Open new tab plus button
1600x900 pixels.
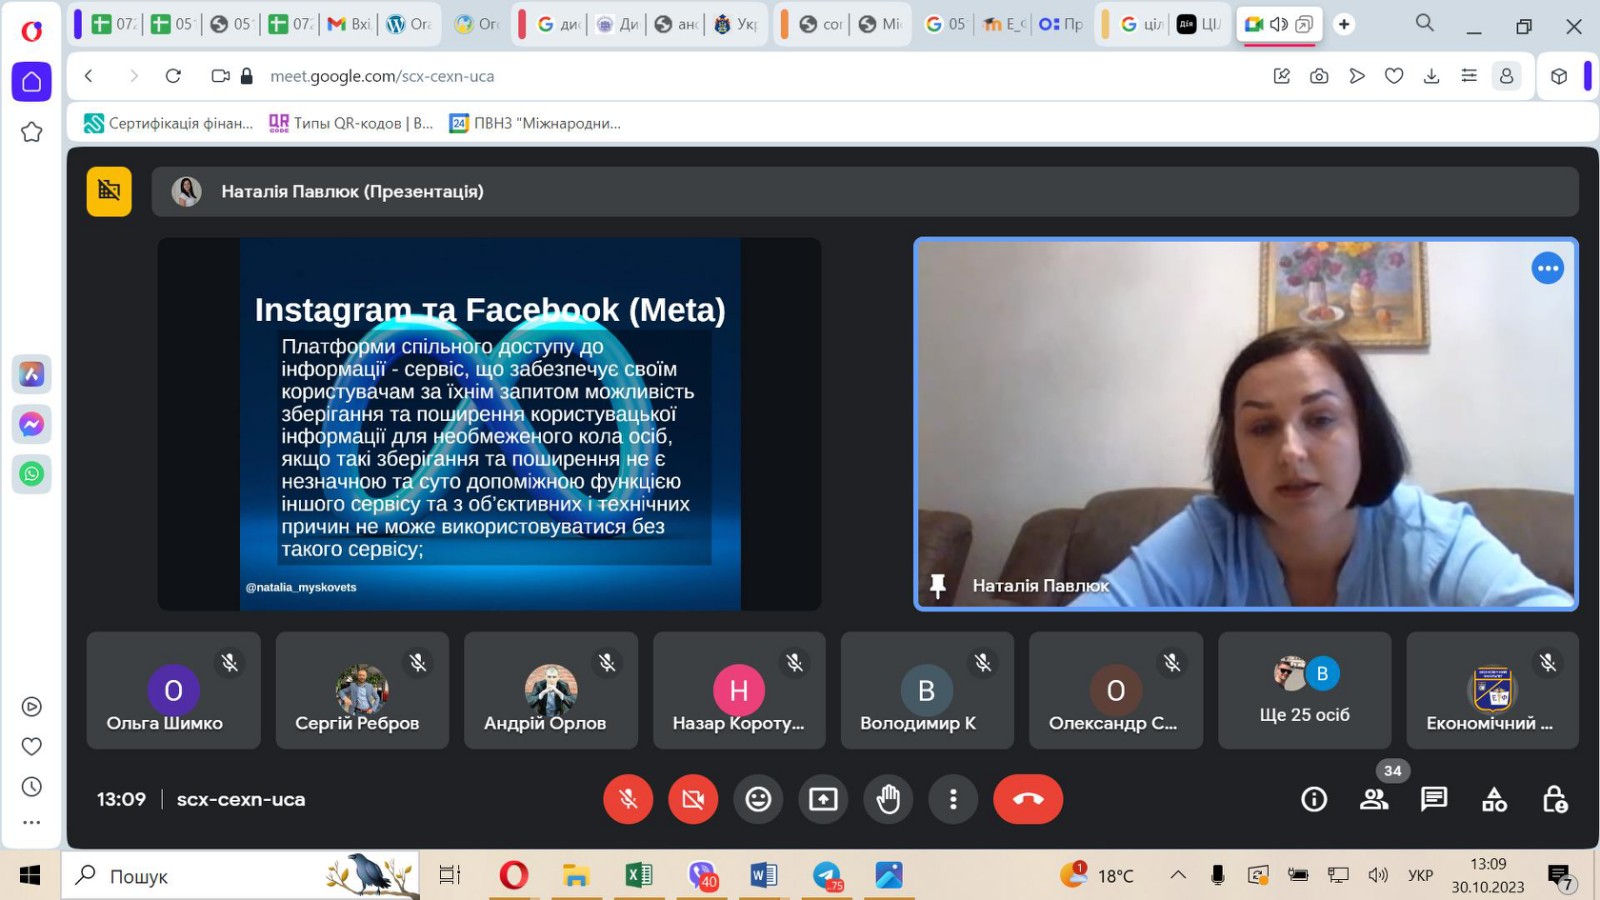[x=1344, y=24]
